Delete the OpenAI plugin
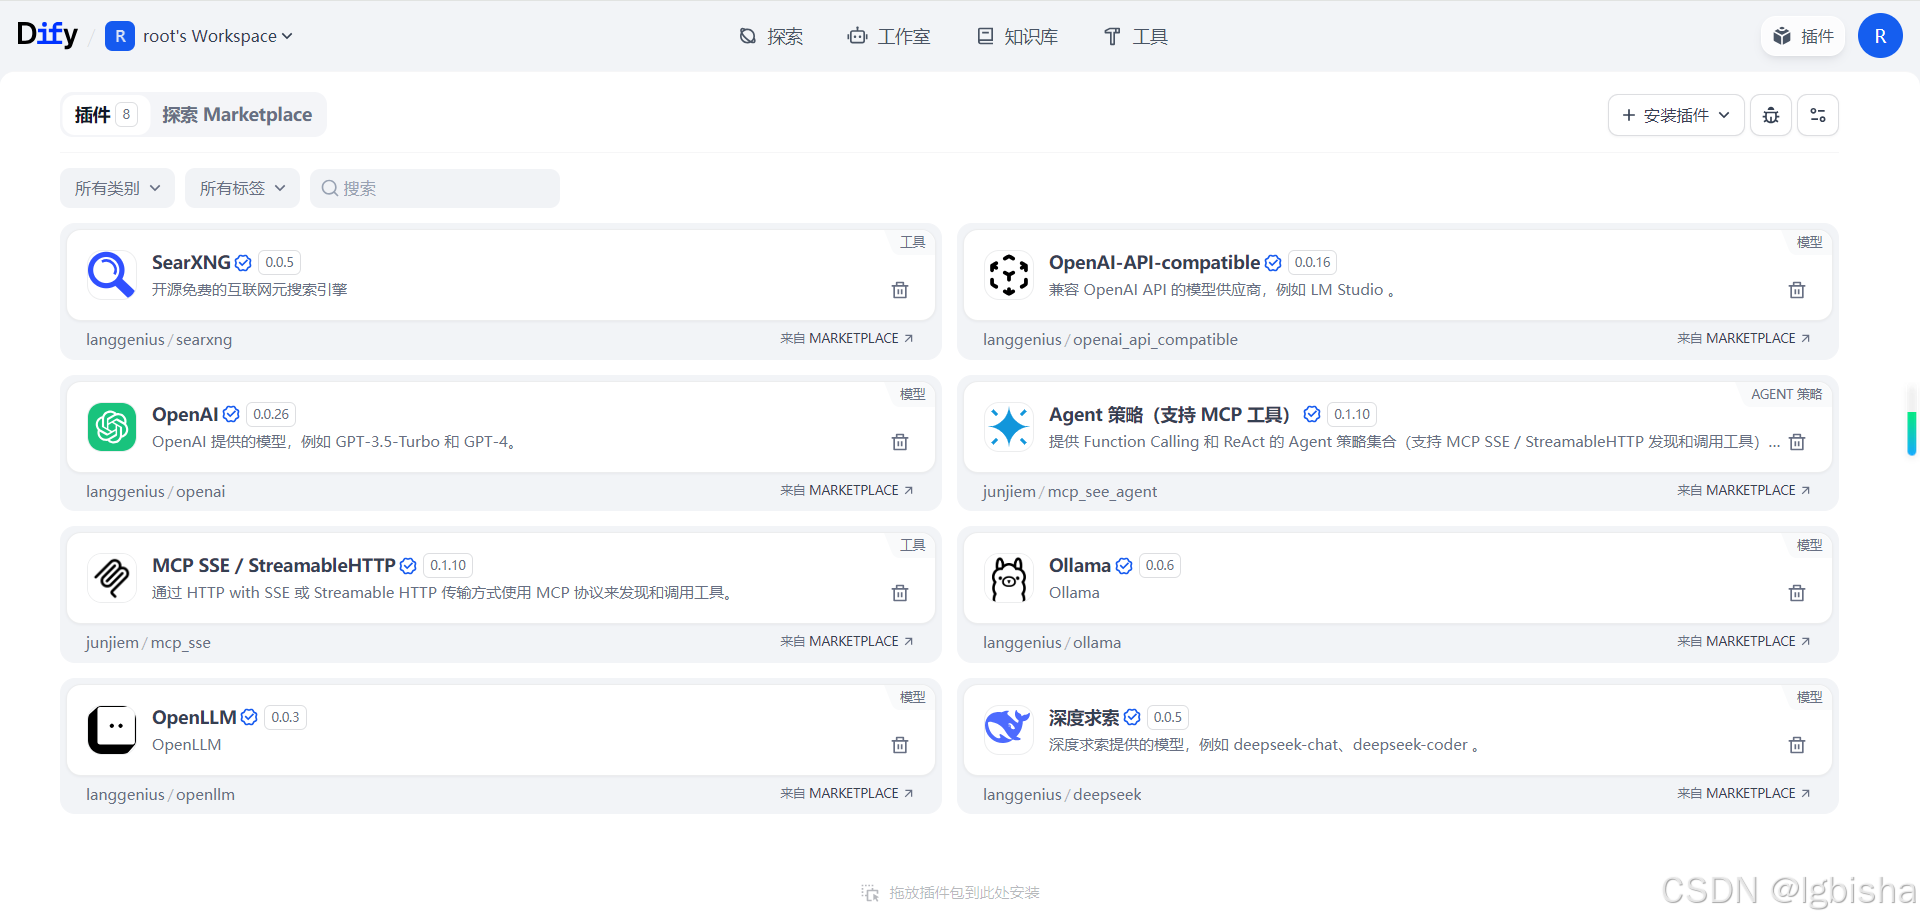The width and height of the screenshot is (1920, 922). 900,442
